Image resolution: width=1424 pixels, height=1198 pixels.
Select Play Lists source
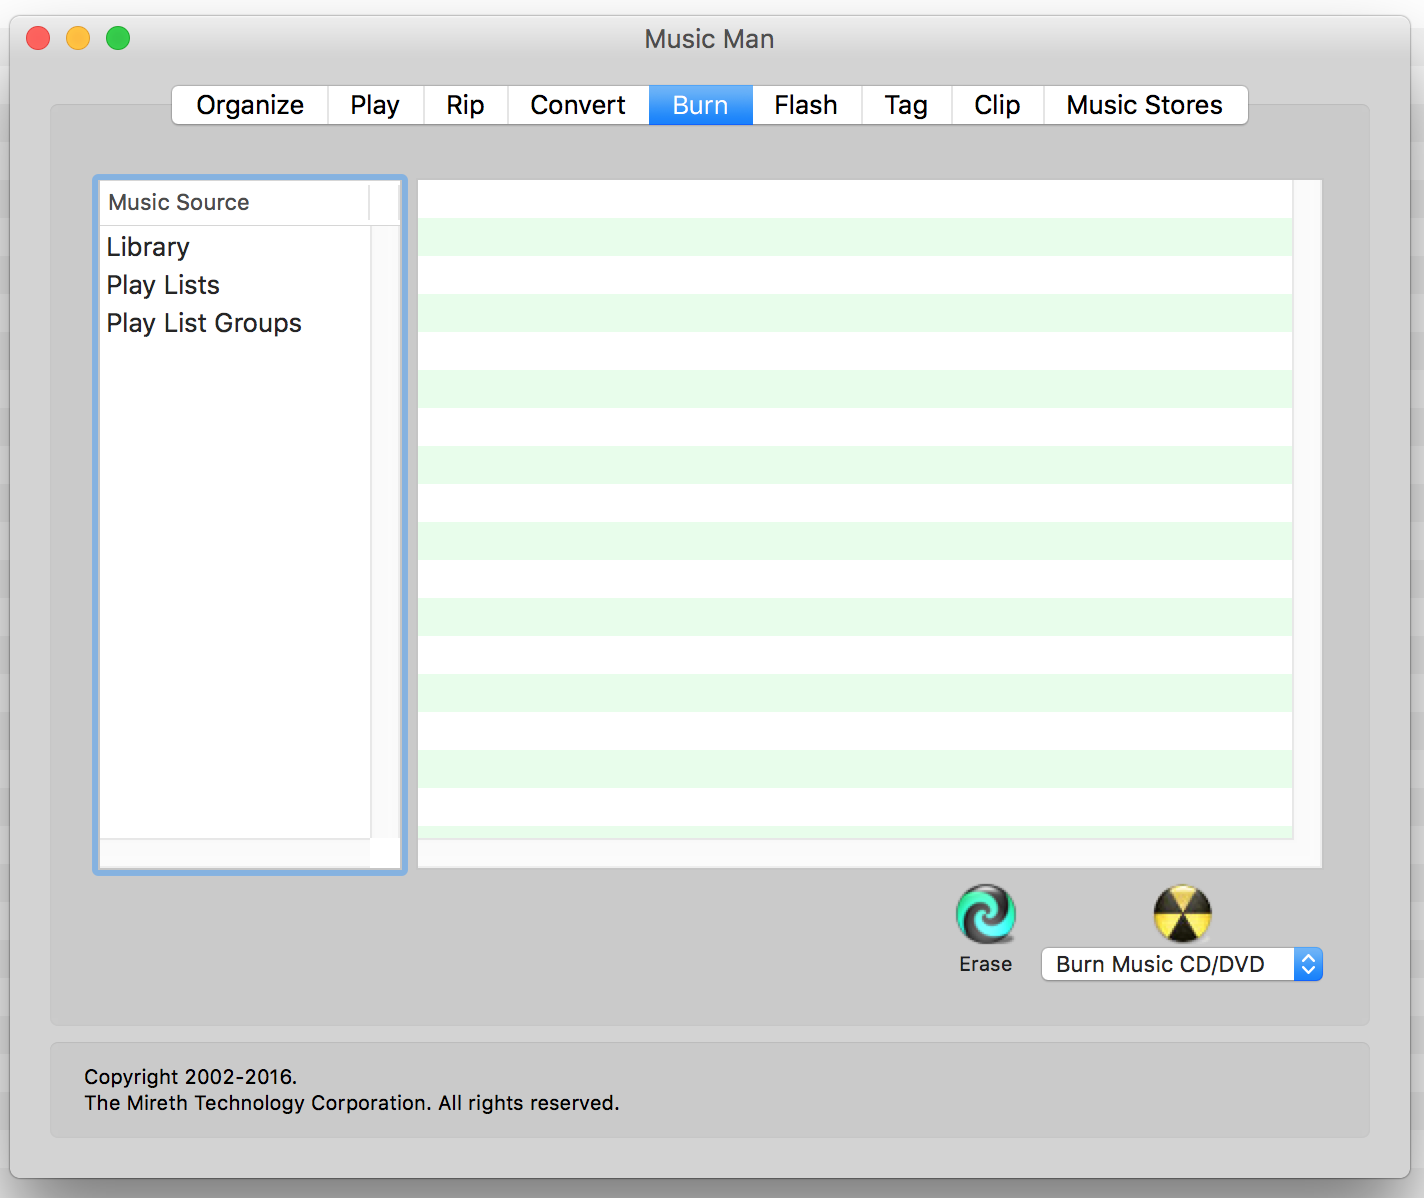235,285
